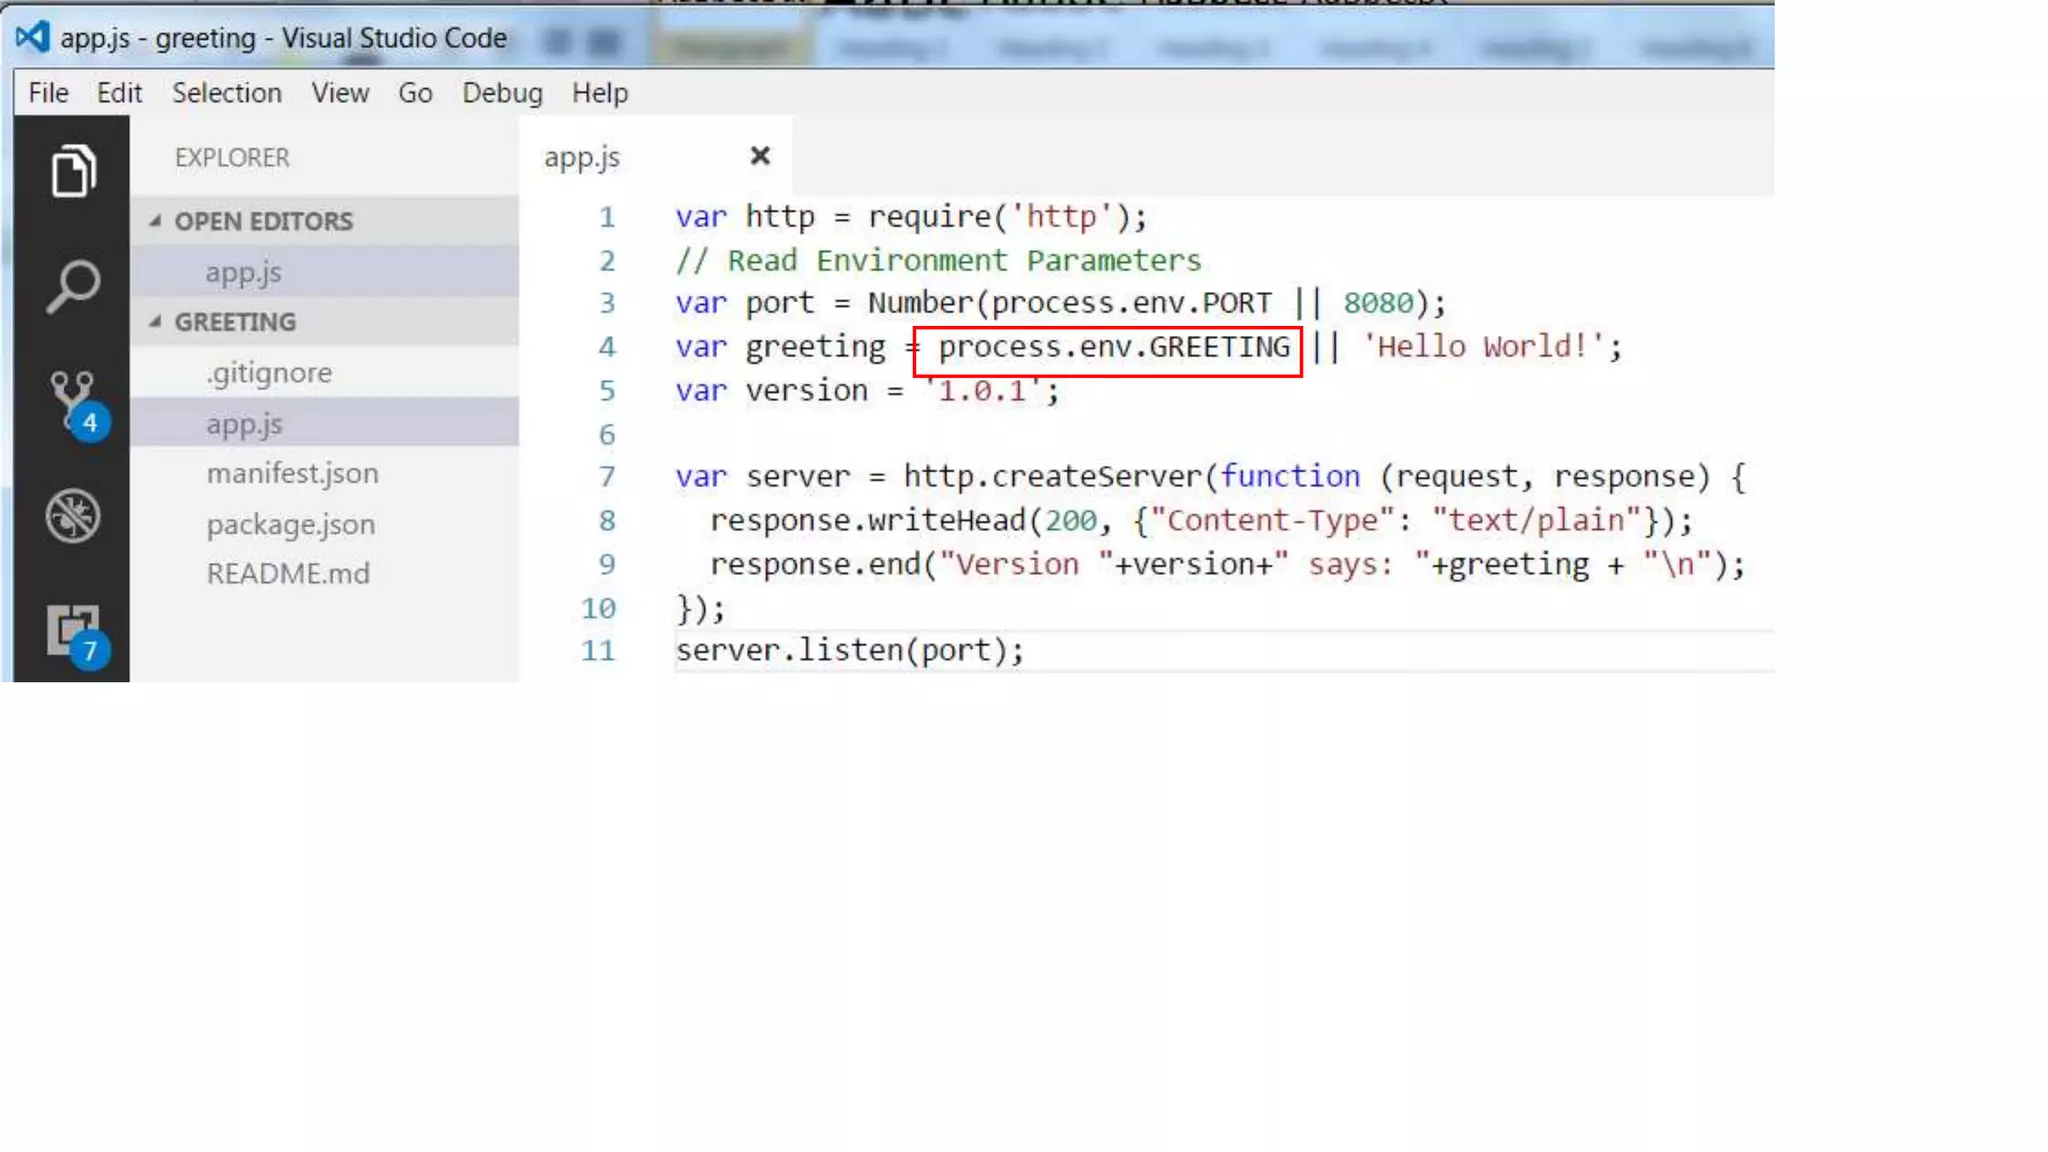This screenshot has width=2048, height=1152.
Task: Open .gitignore in the file tree
Action: pos(269,373)
